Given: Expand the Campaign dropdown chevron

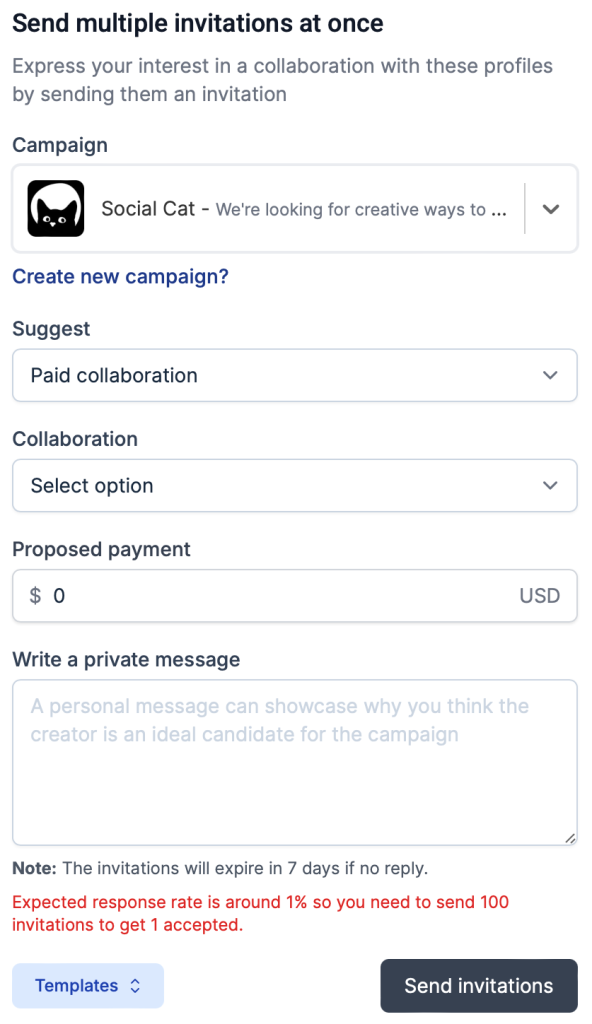Looking at the screenshot, I should [x=551, y=209].
